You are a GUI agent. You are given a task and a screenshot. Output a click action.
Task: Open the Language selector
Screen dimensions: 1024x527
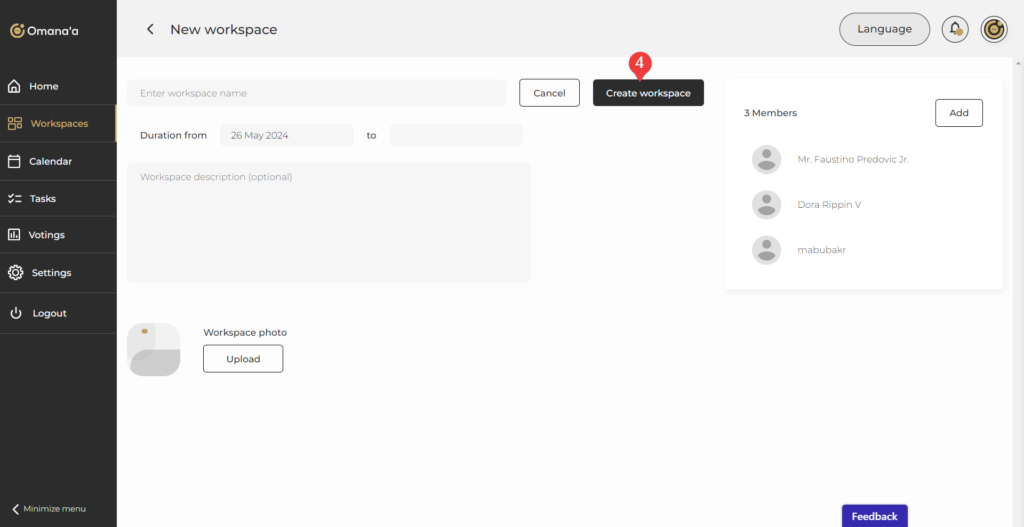(x=884, y=29)
